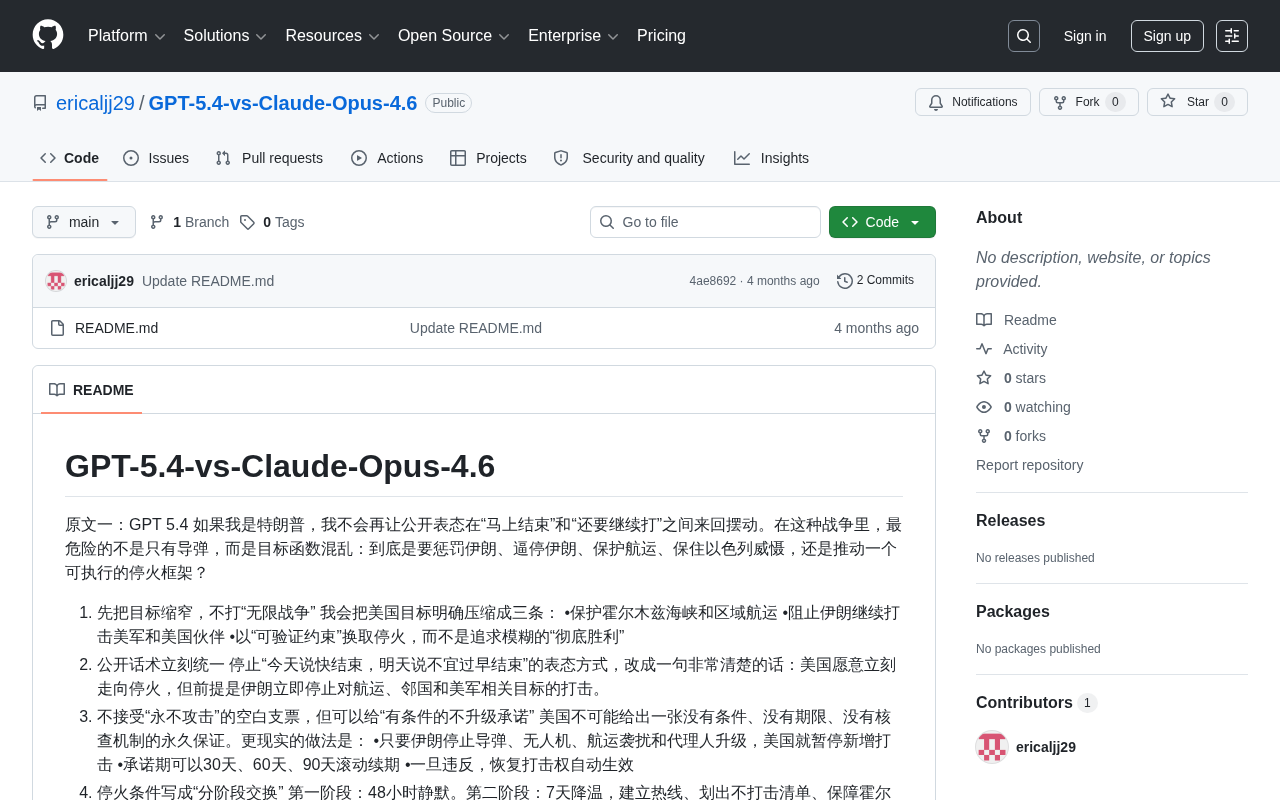Open the green Code dropdown button
Screen dimensions: 1280x800
point(882,222)
